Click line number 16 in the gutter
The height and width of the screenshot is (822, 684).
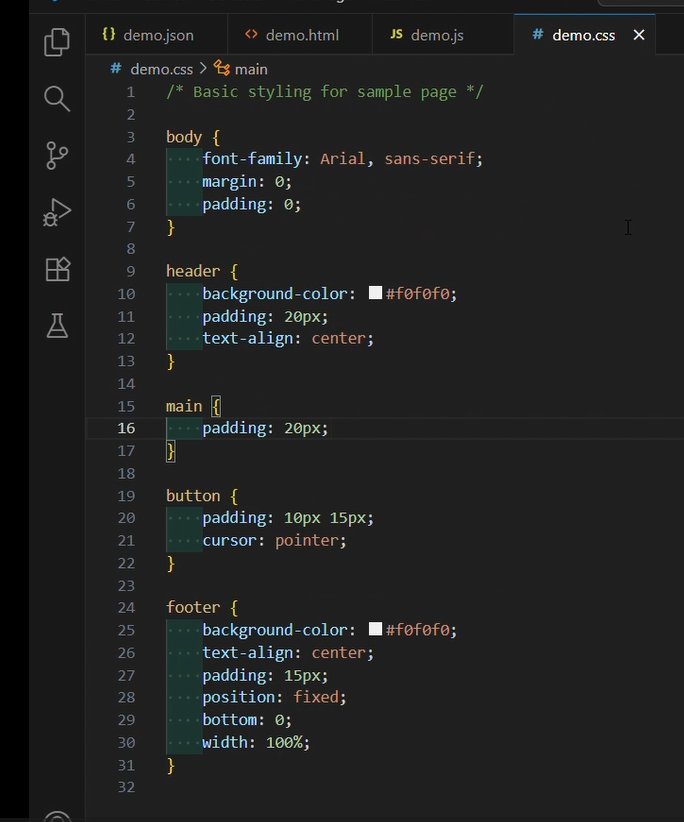[x=127, y=428]
